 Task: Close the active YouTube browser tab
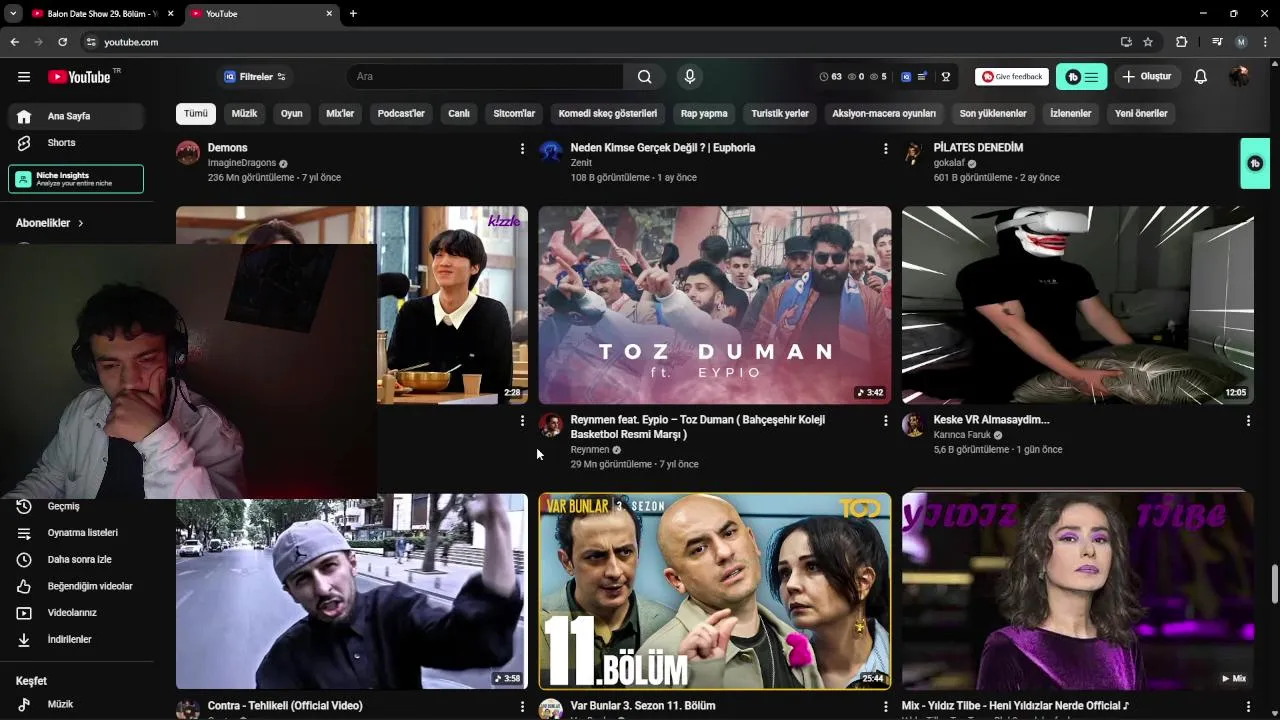pos(329,14)
